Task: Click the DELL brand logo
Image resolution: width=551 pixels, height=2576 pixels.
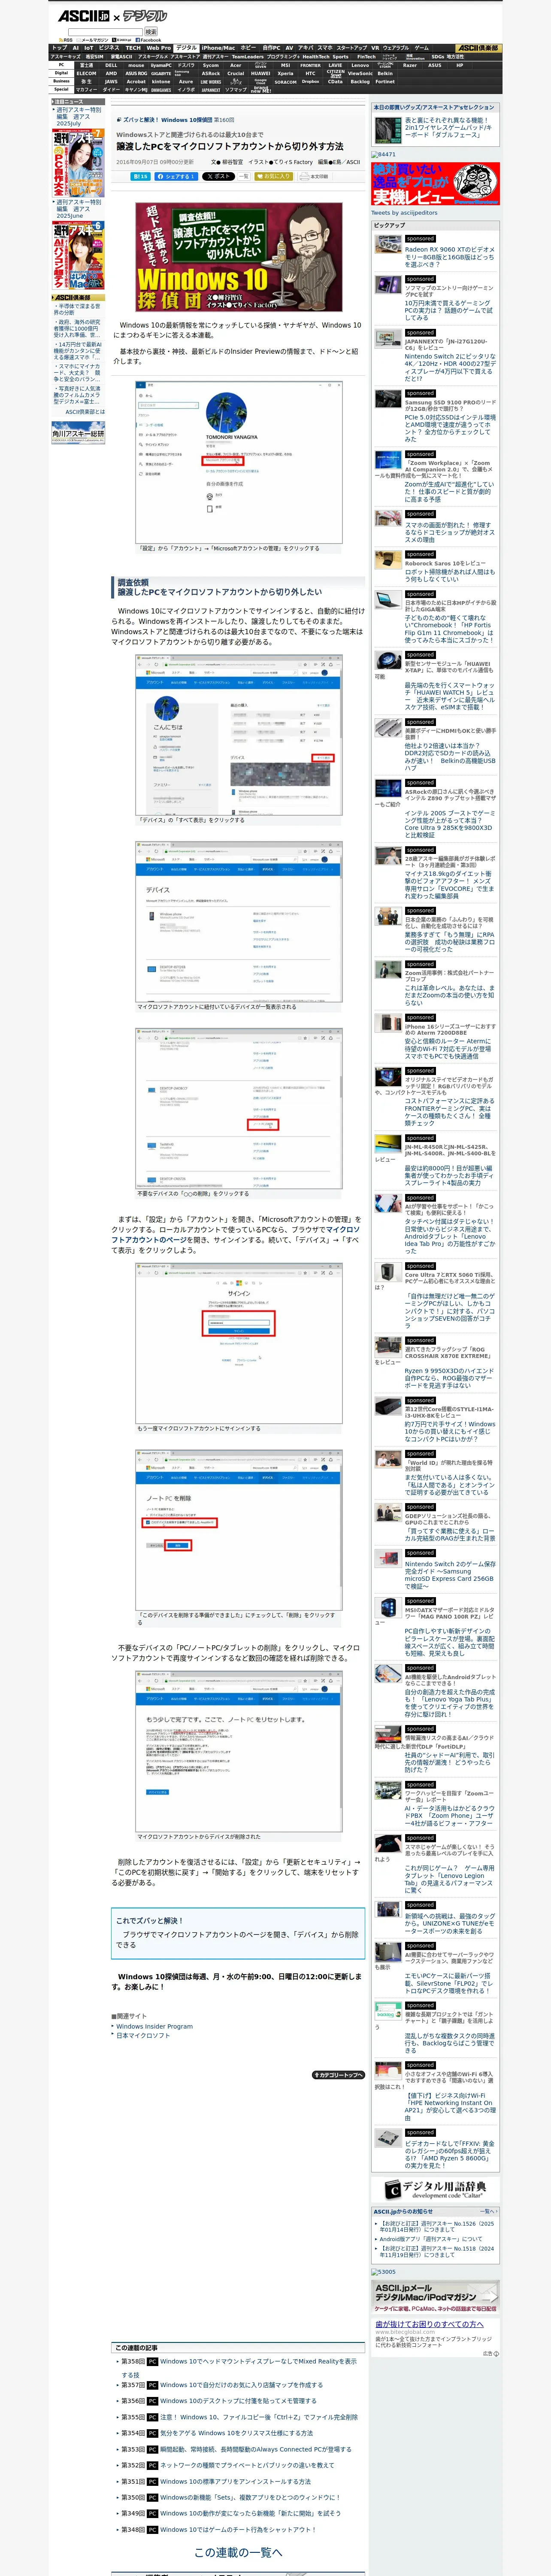Action: (x=112, y=65)
